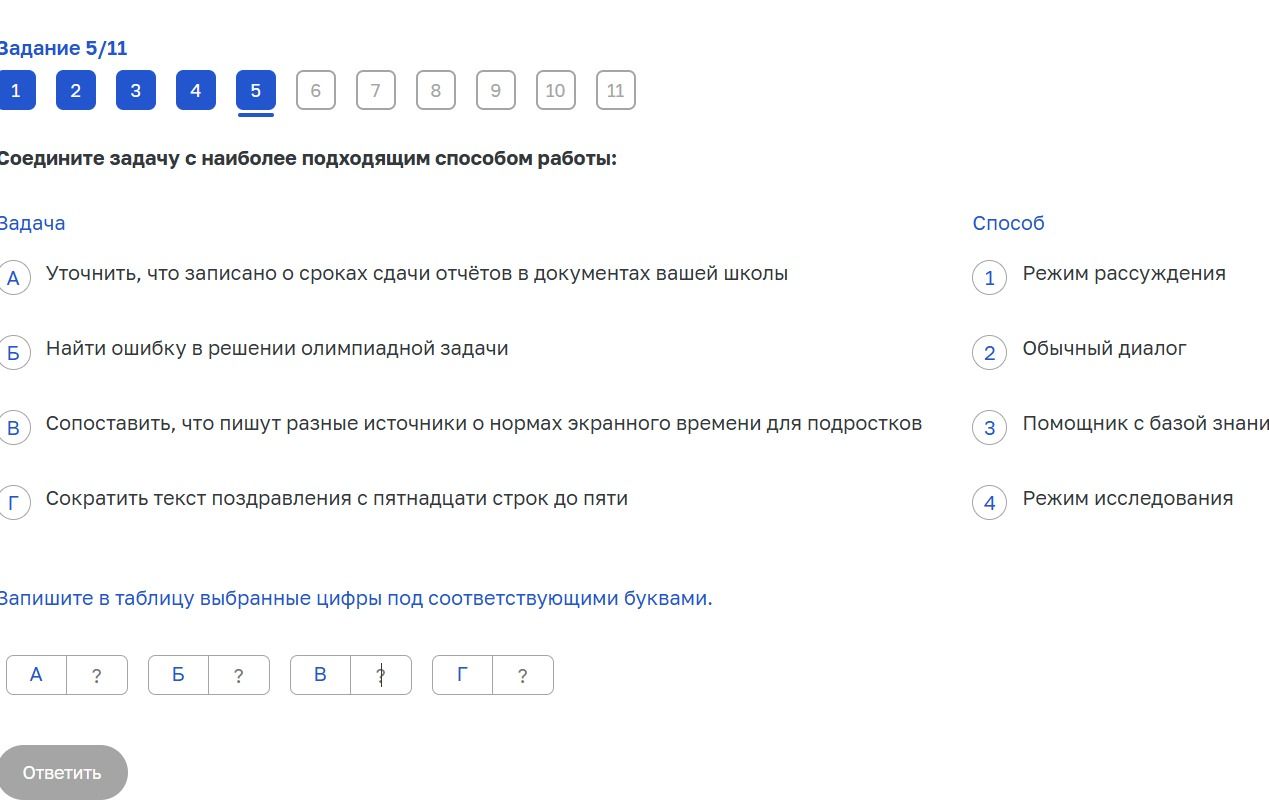Click the 'Задача' column header
The width and height of the screenshot is (1269, 801).
tap(32, 223)
